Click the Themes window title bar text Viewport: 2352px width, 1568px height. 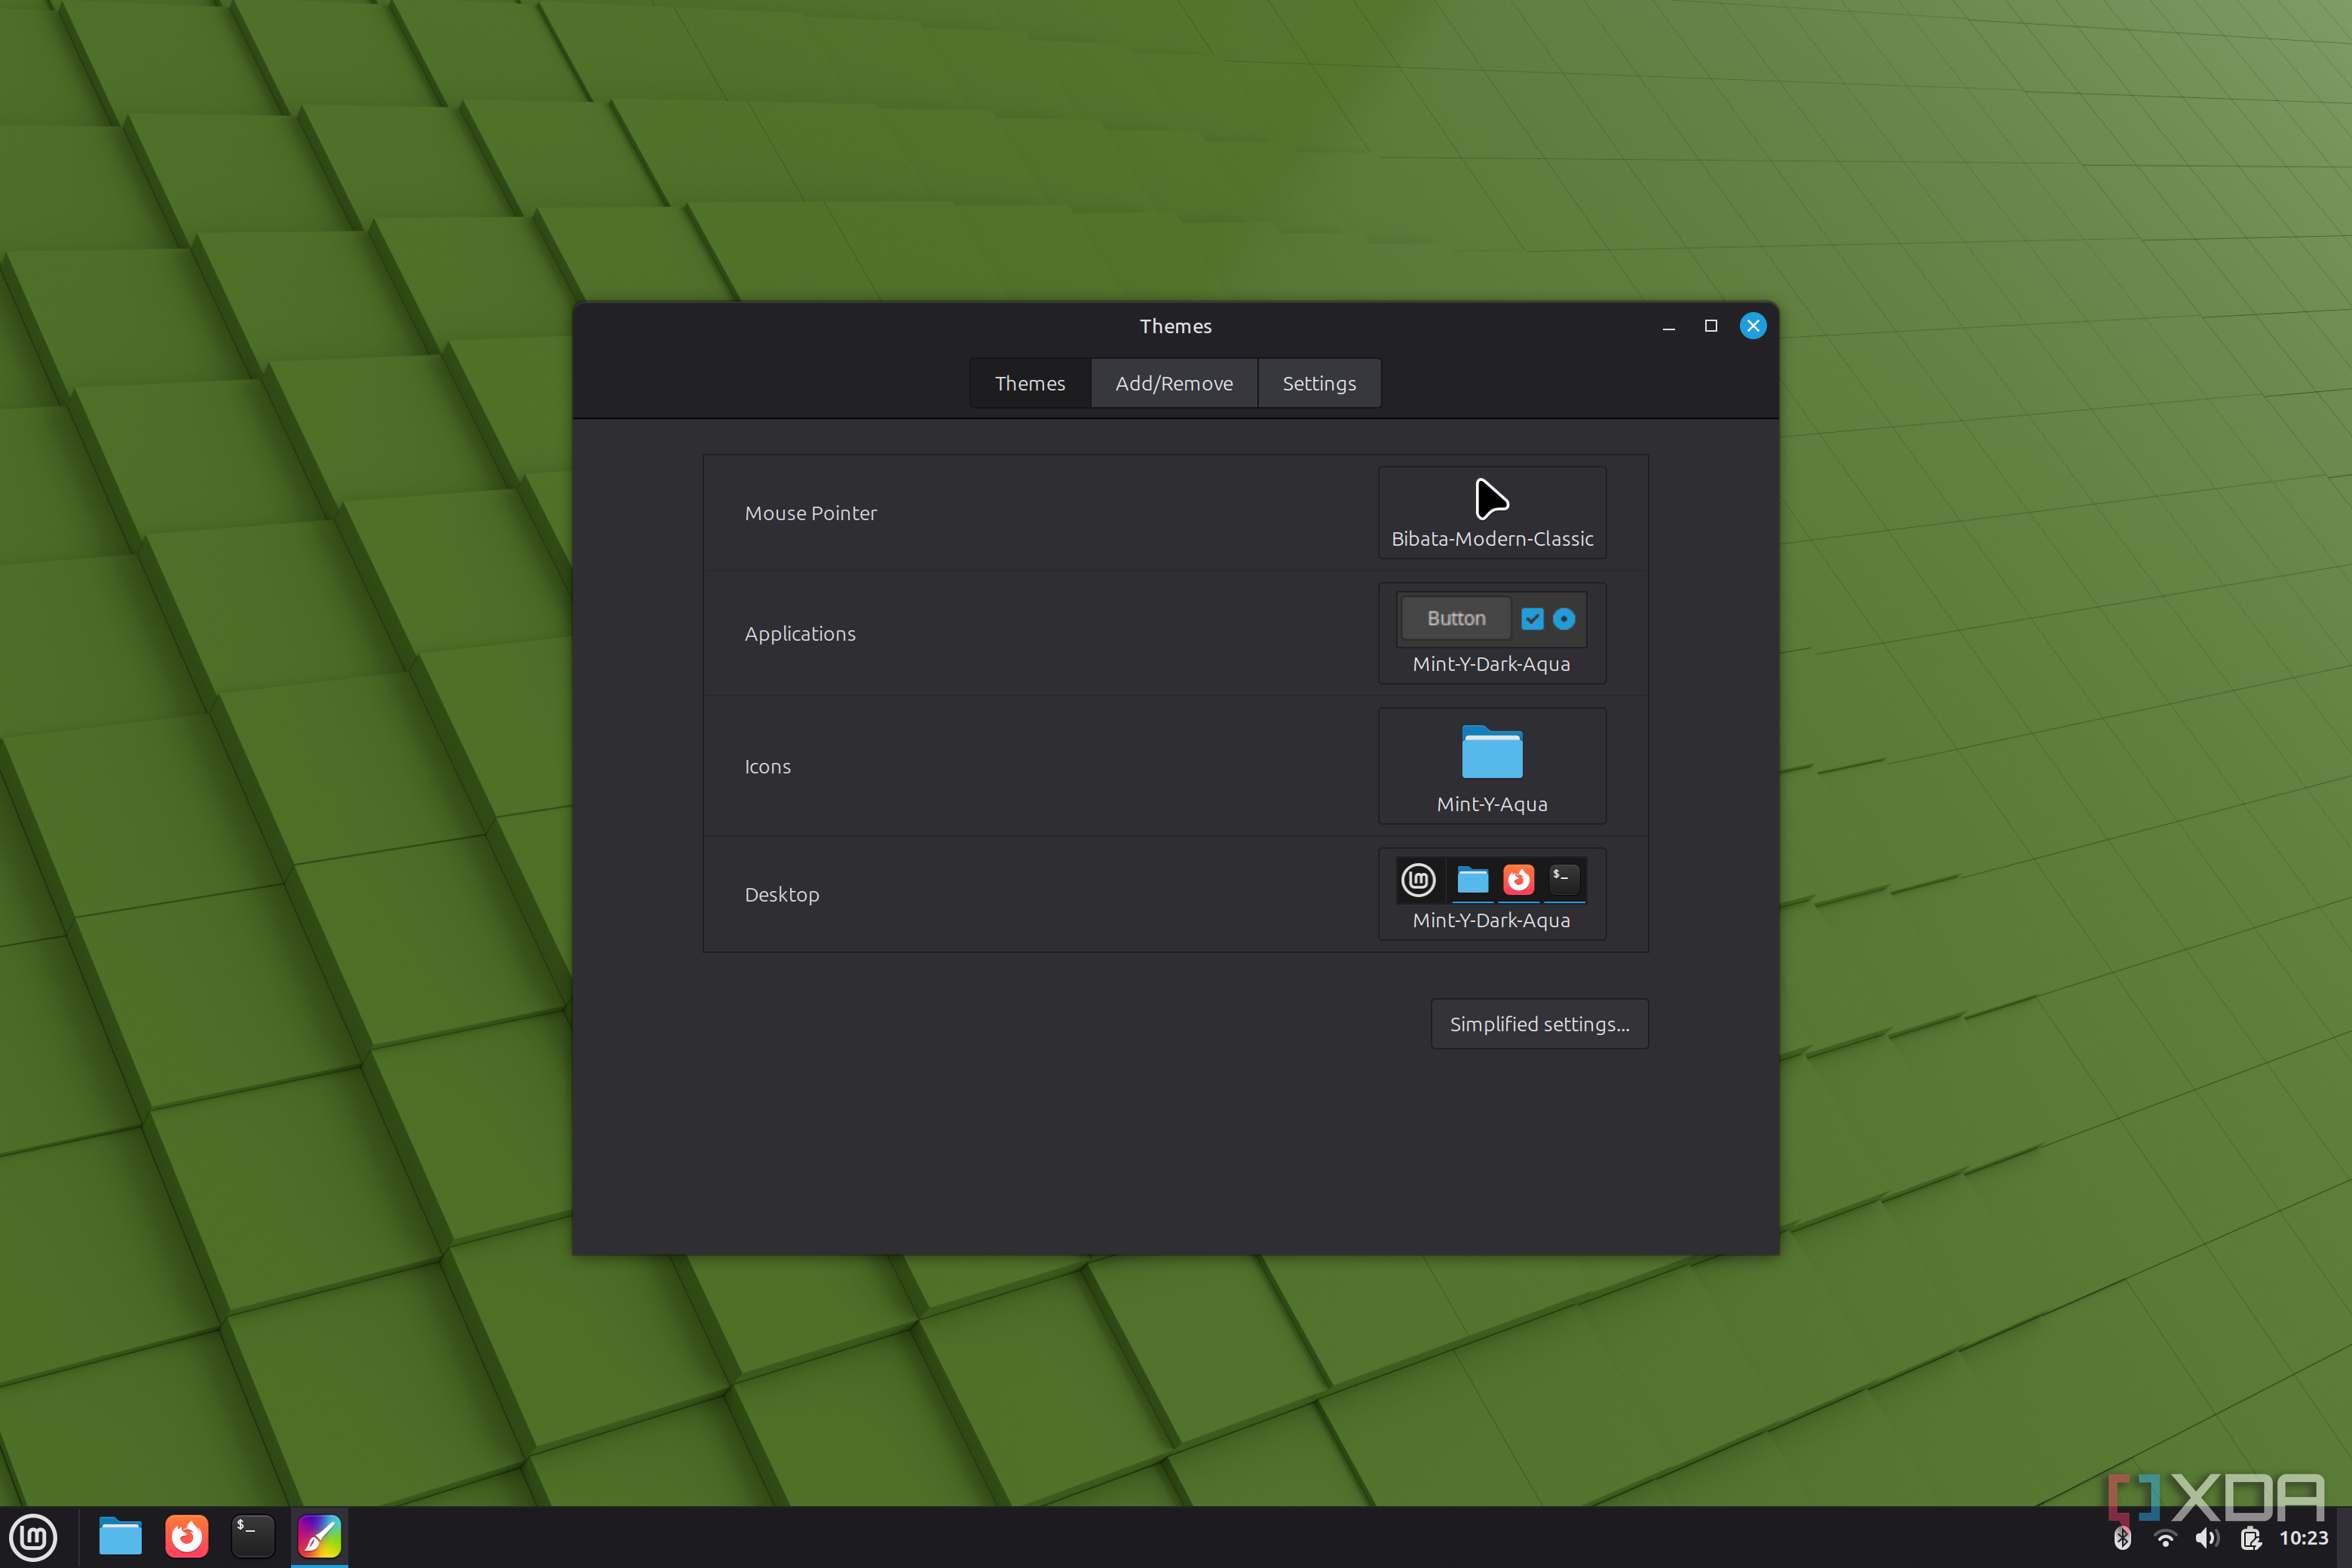click(1175, 326)
